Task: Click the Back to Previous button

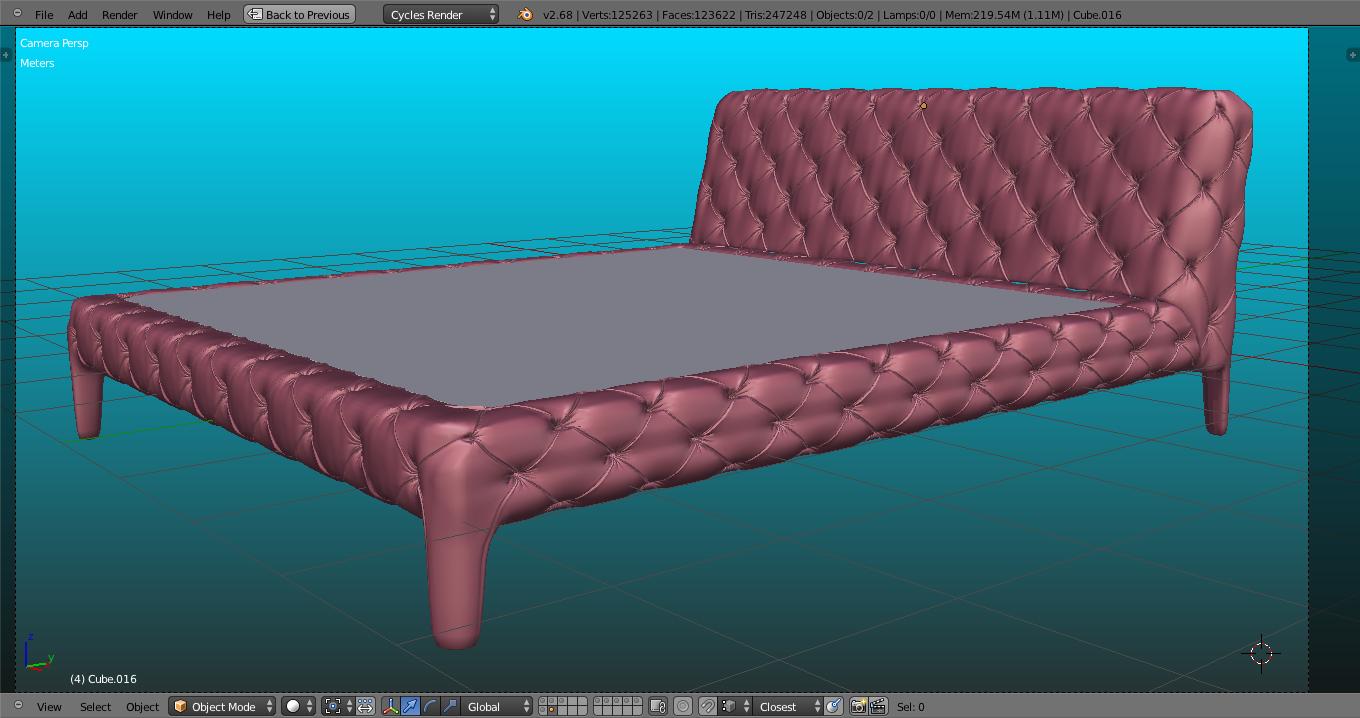Action: point(300,14)
